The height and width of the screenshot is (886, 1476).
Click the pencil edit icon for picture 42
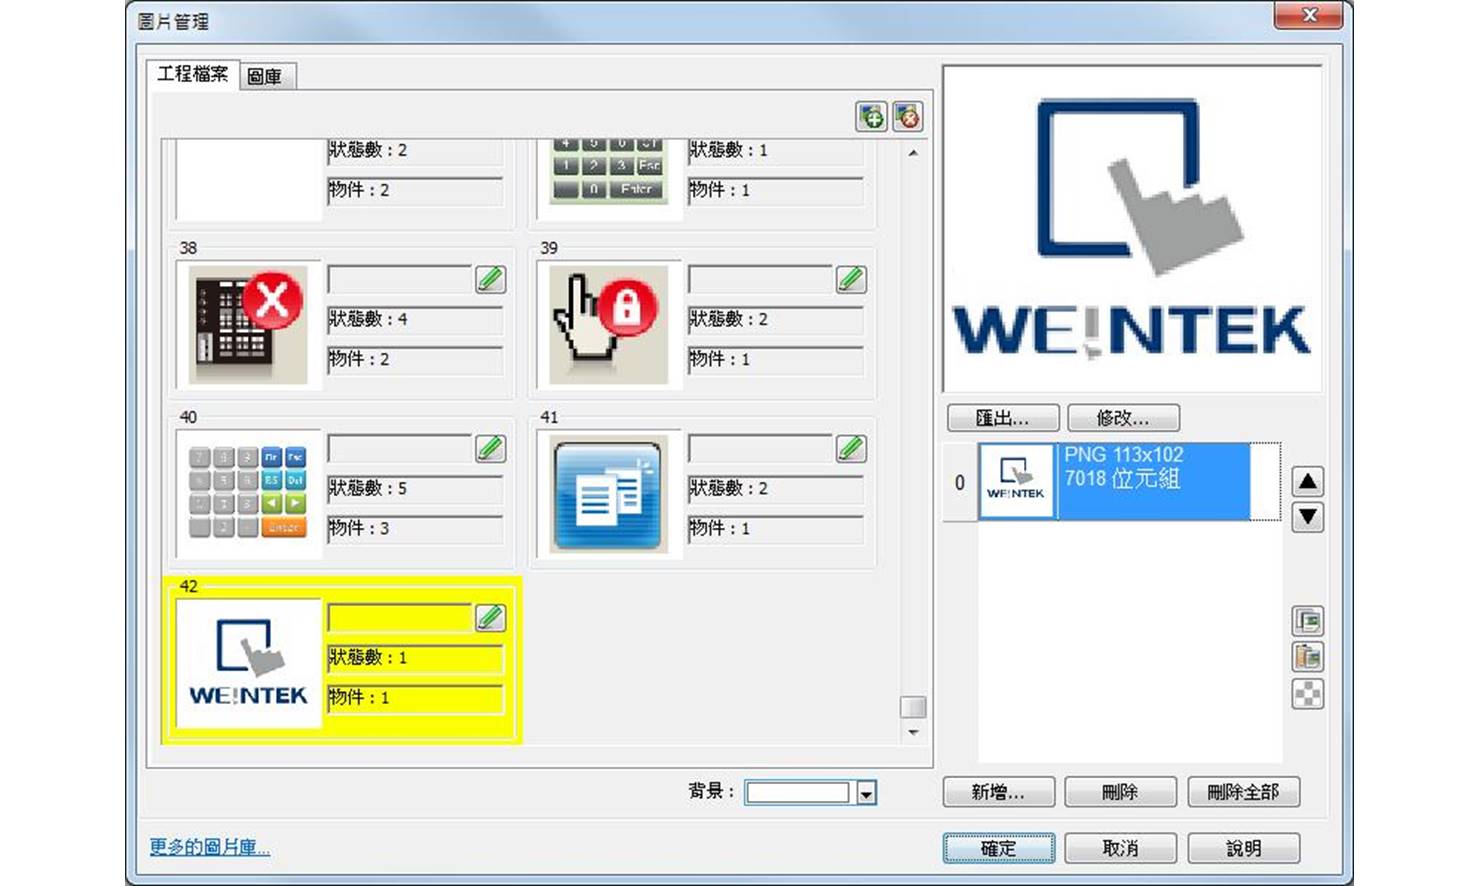(x=490, y=617)
